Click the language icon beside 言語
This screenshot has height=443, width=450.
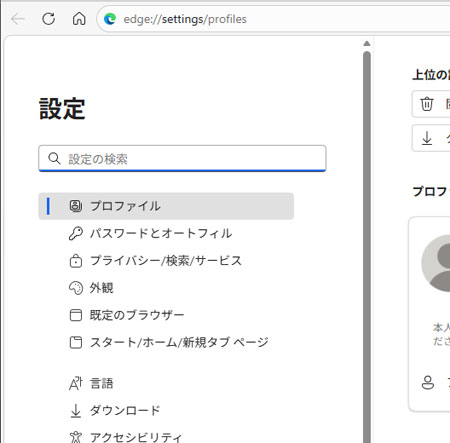pos(76,383)
